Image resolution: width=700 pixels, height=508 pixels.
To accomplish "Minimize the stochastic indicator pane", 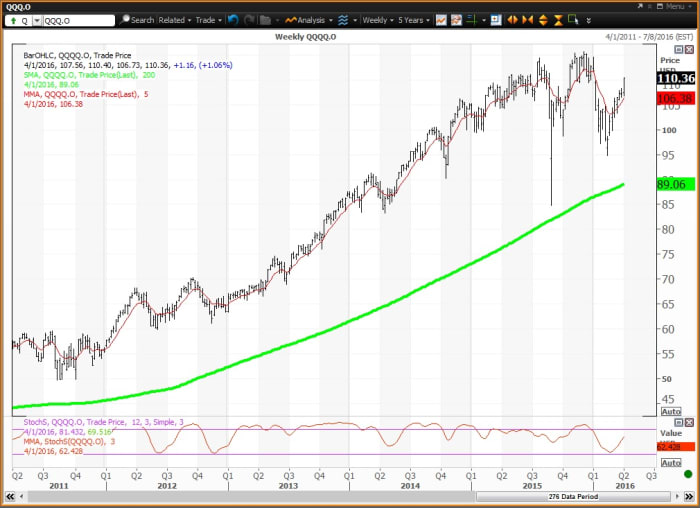I will (x=679, y=422).
